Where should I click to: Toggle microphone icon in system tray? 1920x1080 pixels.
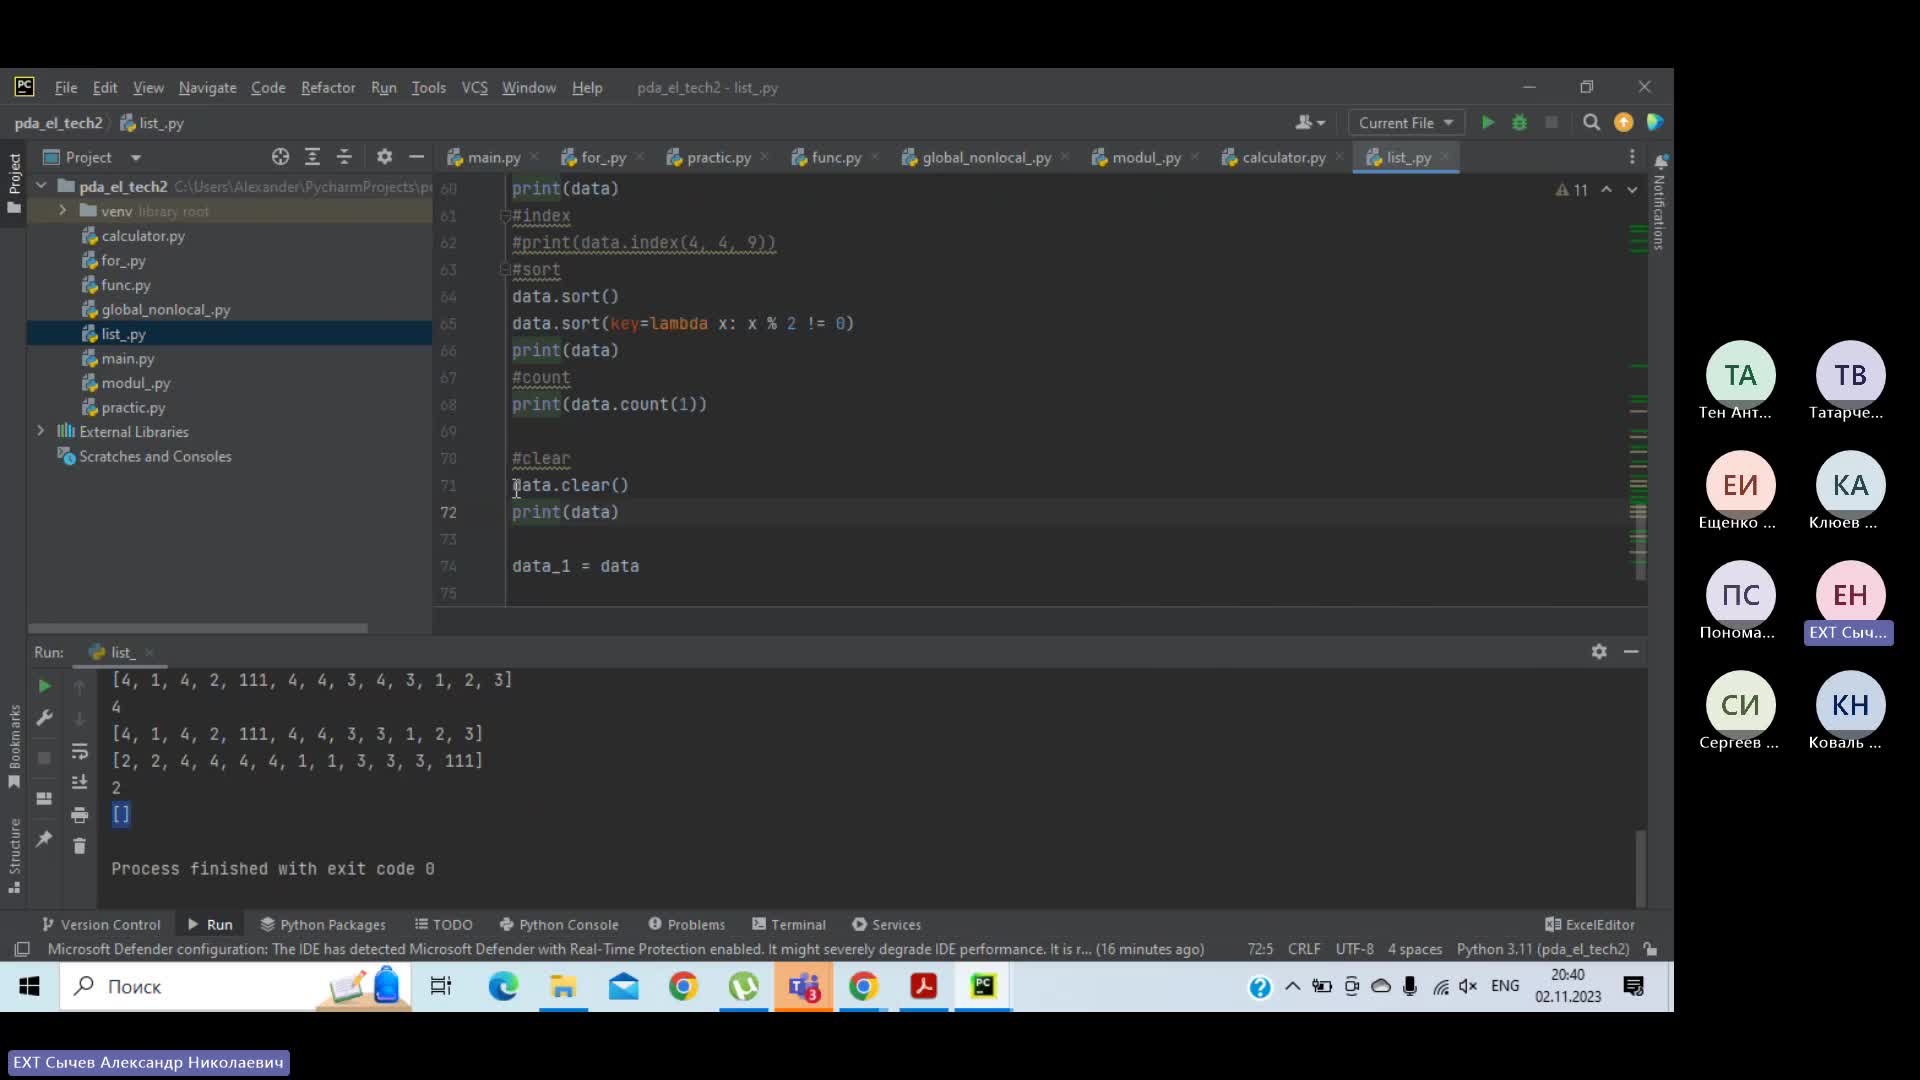1410,987
